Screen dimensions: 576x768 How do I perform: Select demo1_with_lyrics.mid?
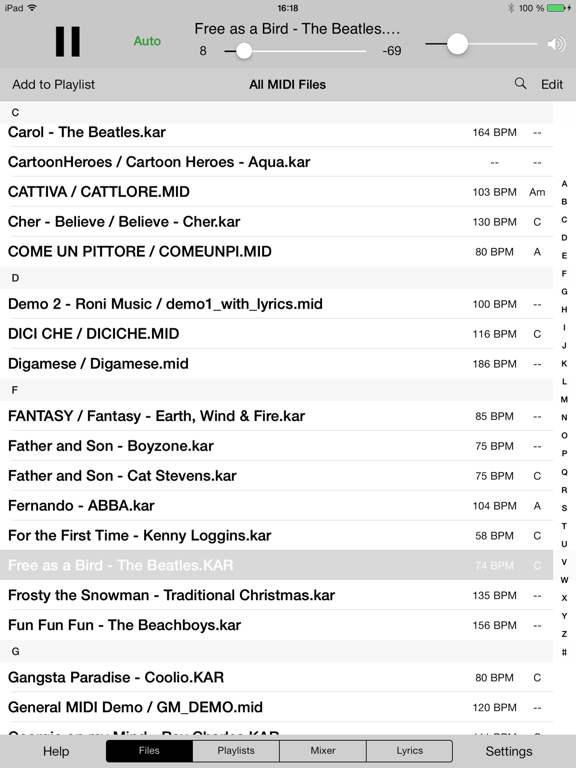277,304
